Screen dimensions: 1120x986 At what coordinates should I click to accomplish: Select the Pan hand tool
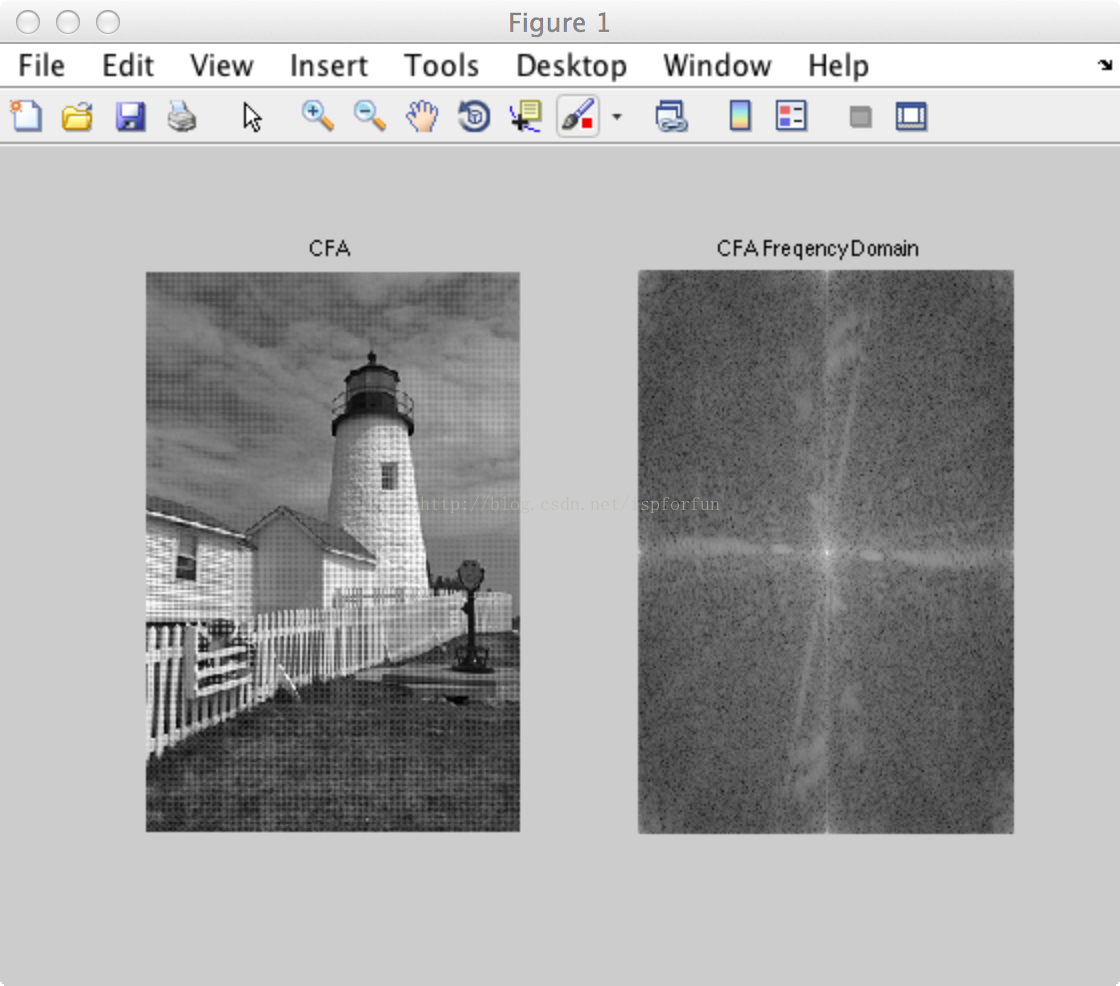tap(422, 116)
